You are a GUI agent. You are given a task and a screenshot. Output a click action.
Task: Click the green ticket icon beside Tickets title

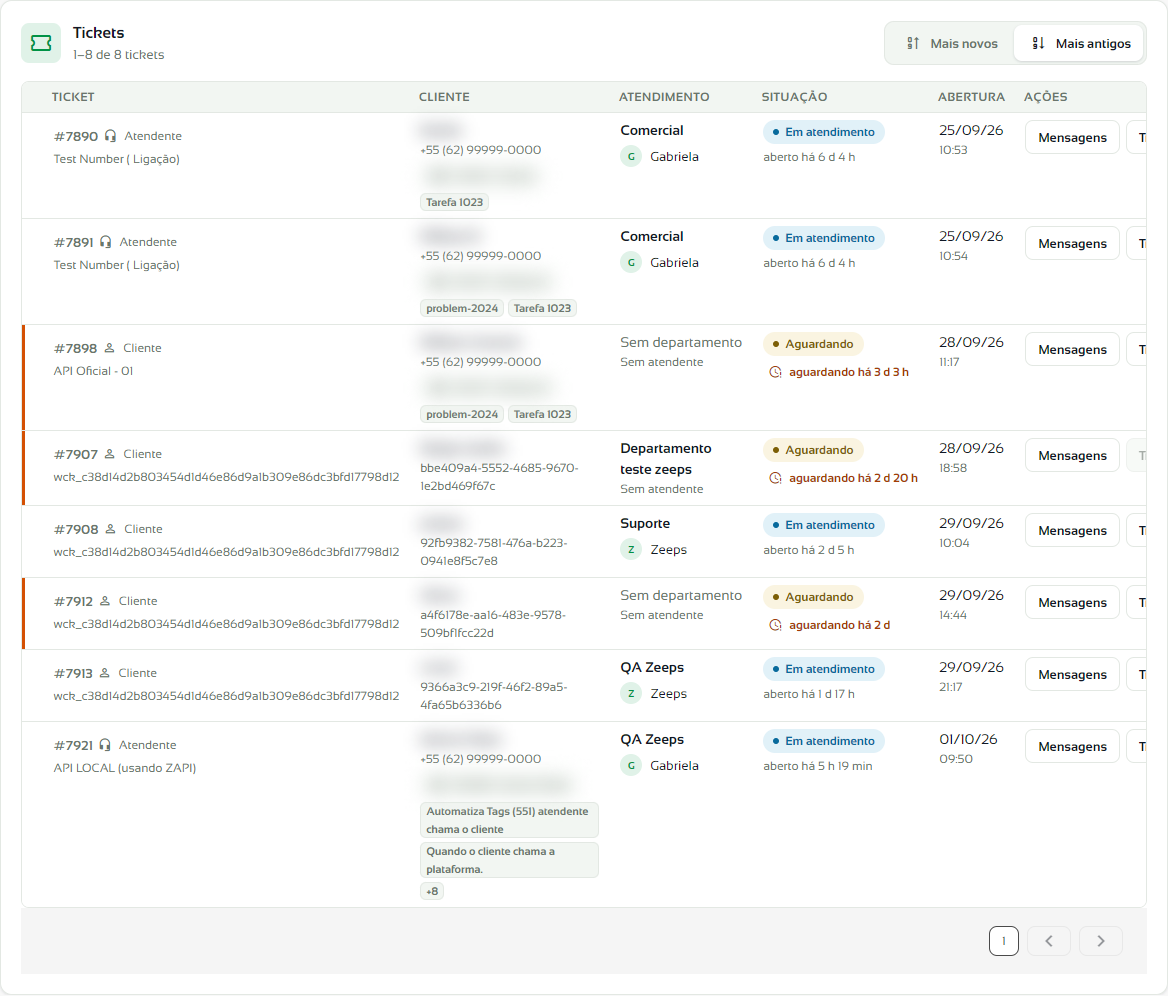tap(41, 43)
